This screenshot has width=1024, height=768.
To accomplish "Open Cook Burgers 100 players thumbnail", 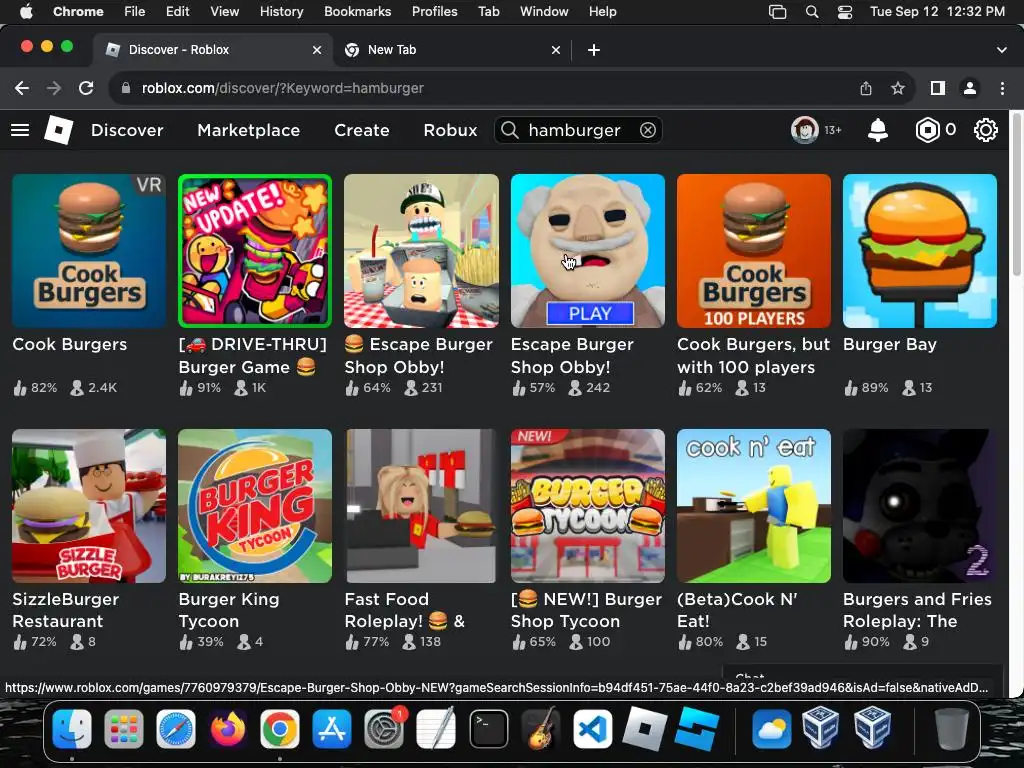I will point(754,251).
